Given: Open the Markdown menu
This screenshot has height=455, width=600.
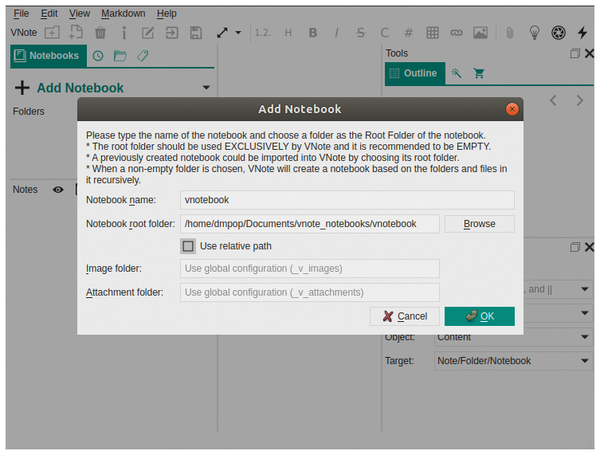Looking at the screenshot, I should (x=123, y=14).
